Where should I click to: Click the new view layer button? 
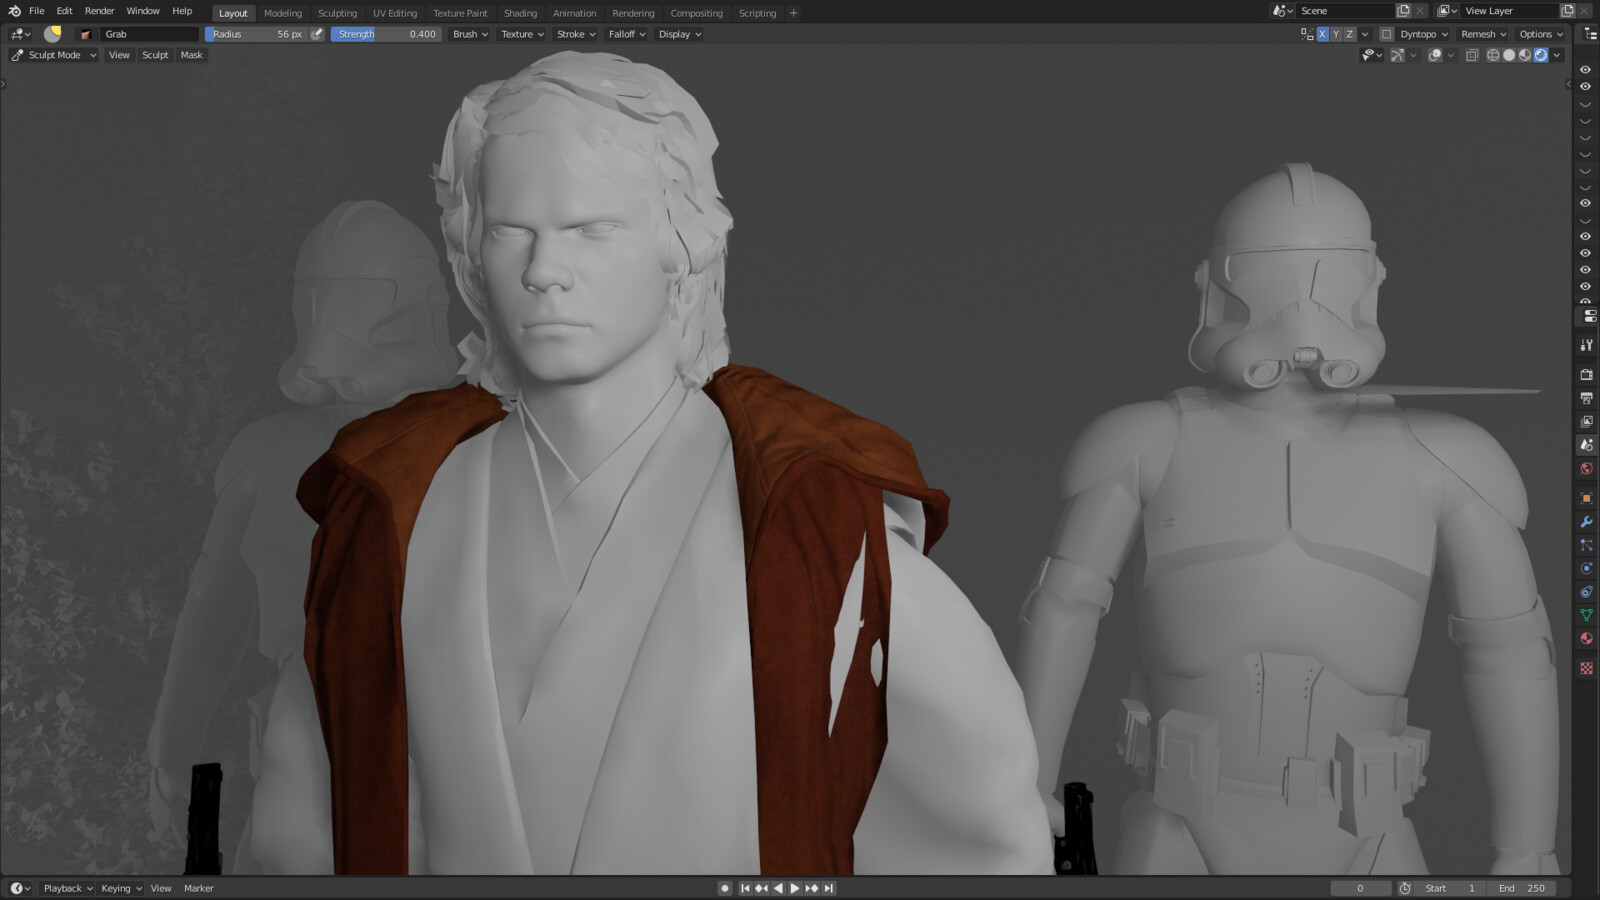coord(1567,11)
